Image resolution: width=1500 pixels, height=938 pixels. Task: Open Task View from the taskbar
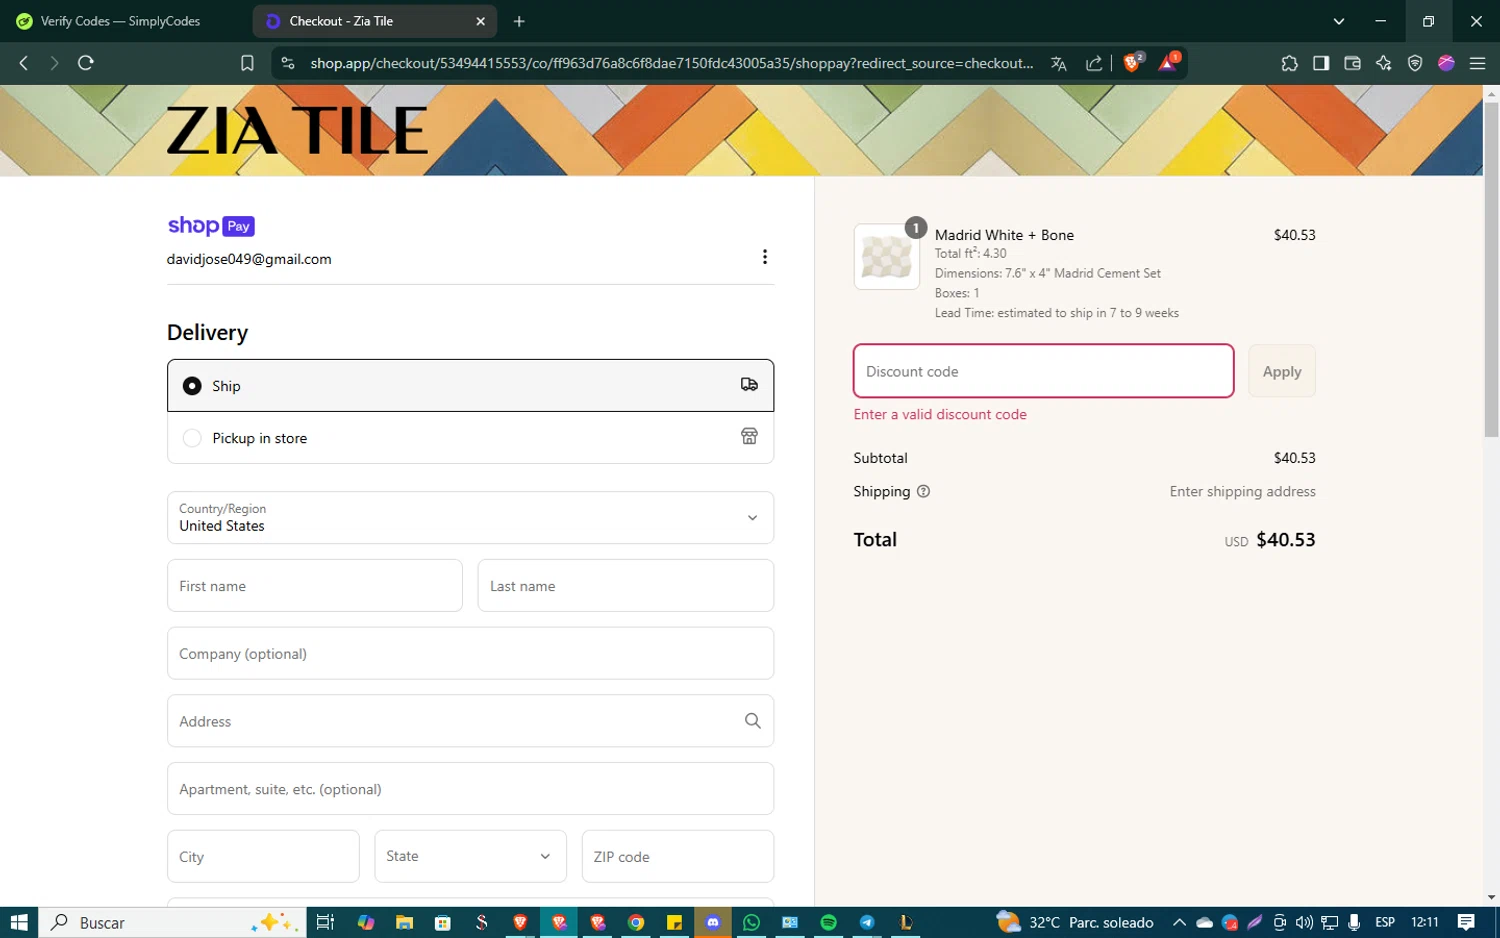[325, 922]
